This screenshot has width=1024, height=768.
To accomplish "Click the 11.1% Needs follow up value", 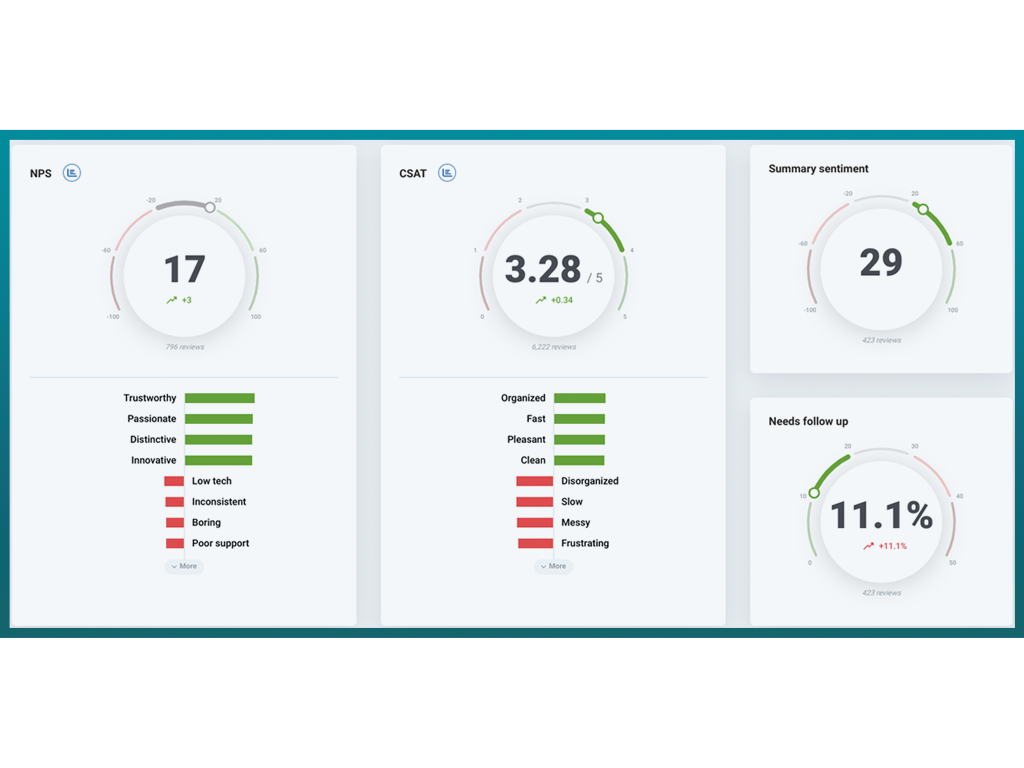I will coord(881,516).
